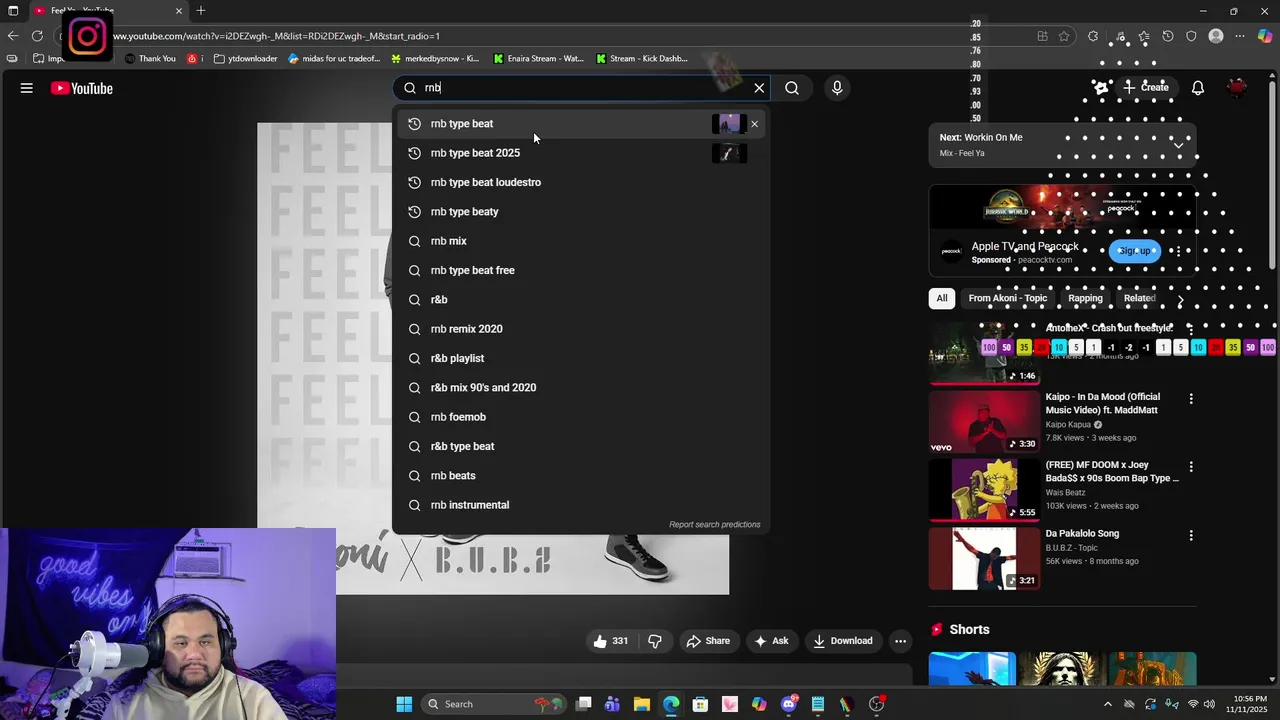This screenshot has height=720, width=1280.
Task: Open options for Kaipo - In Da Mood video
Action: [1190, 399]
